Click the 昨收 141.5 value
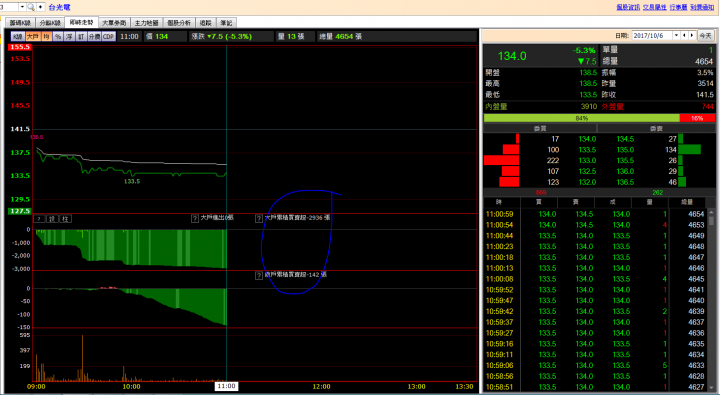 [705, 95]
